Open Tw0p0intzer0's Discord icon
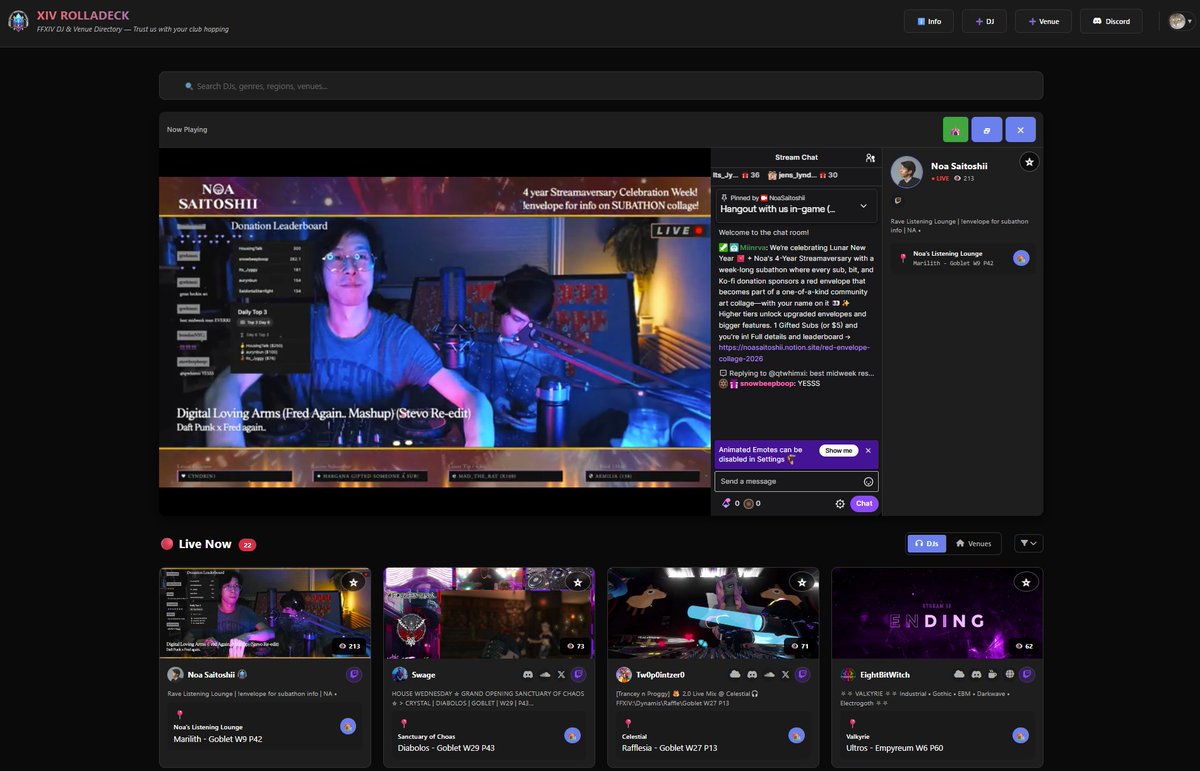1200x771 pixels. (752, 675)
